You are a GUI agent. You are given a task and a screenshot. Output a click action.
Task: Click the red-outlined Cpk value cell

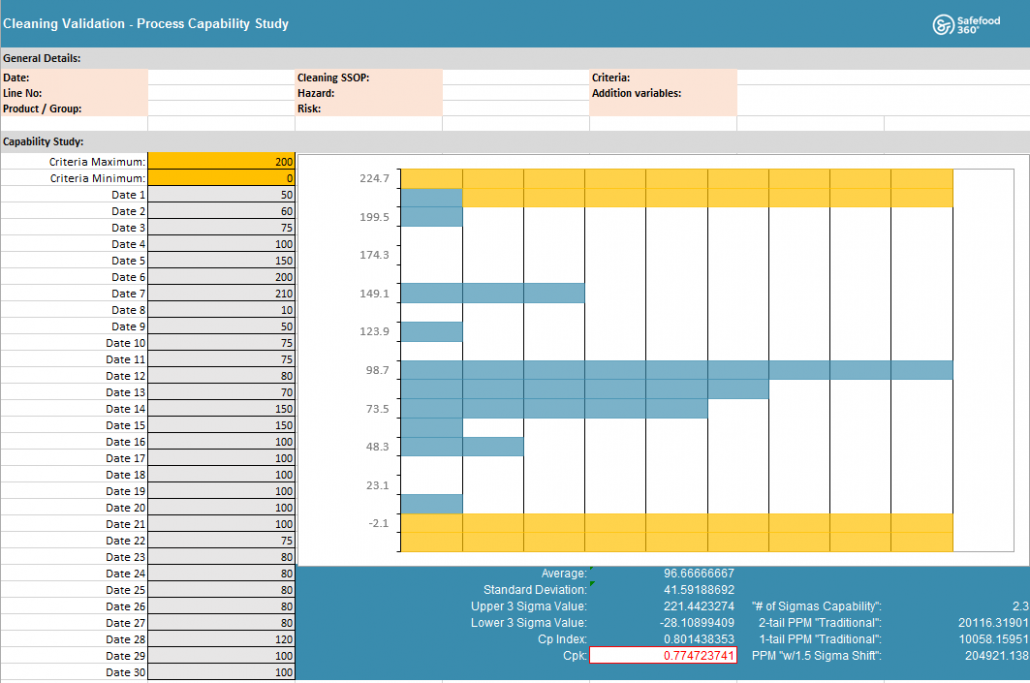pyautogui.click(x=663, y=655)
